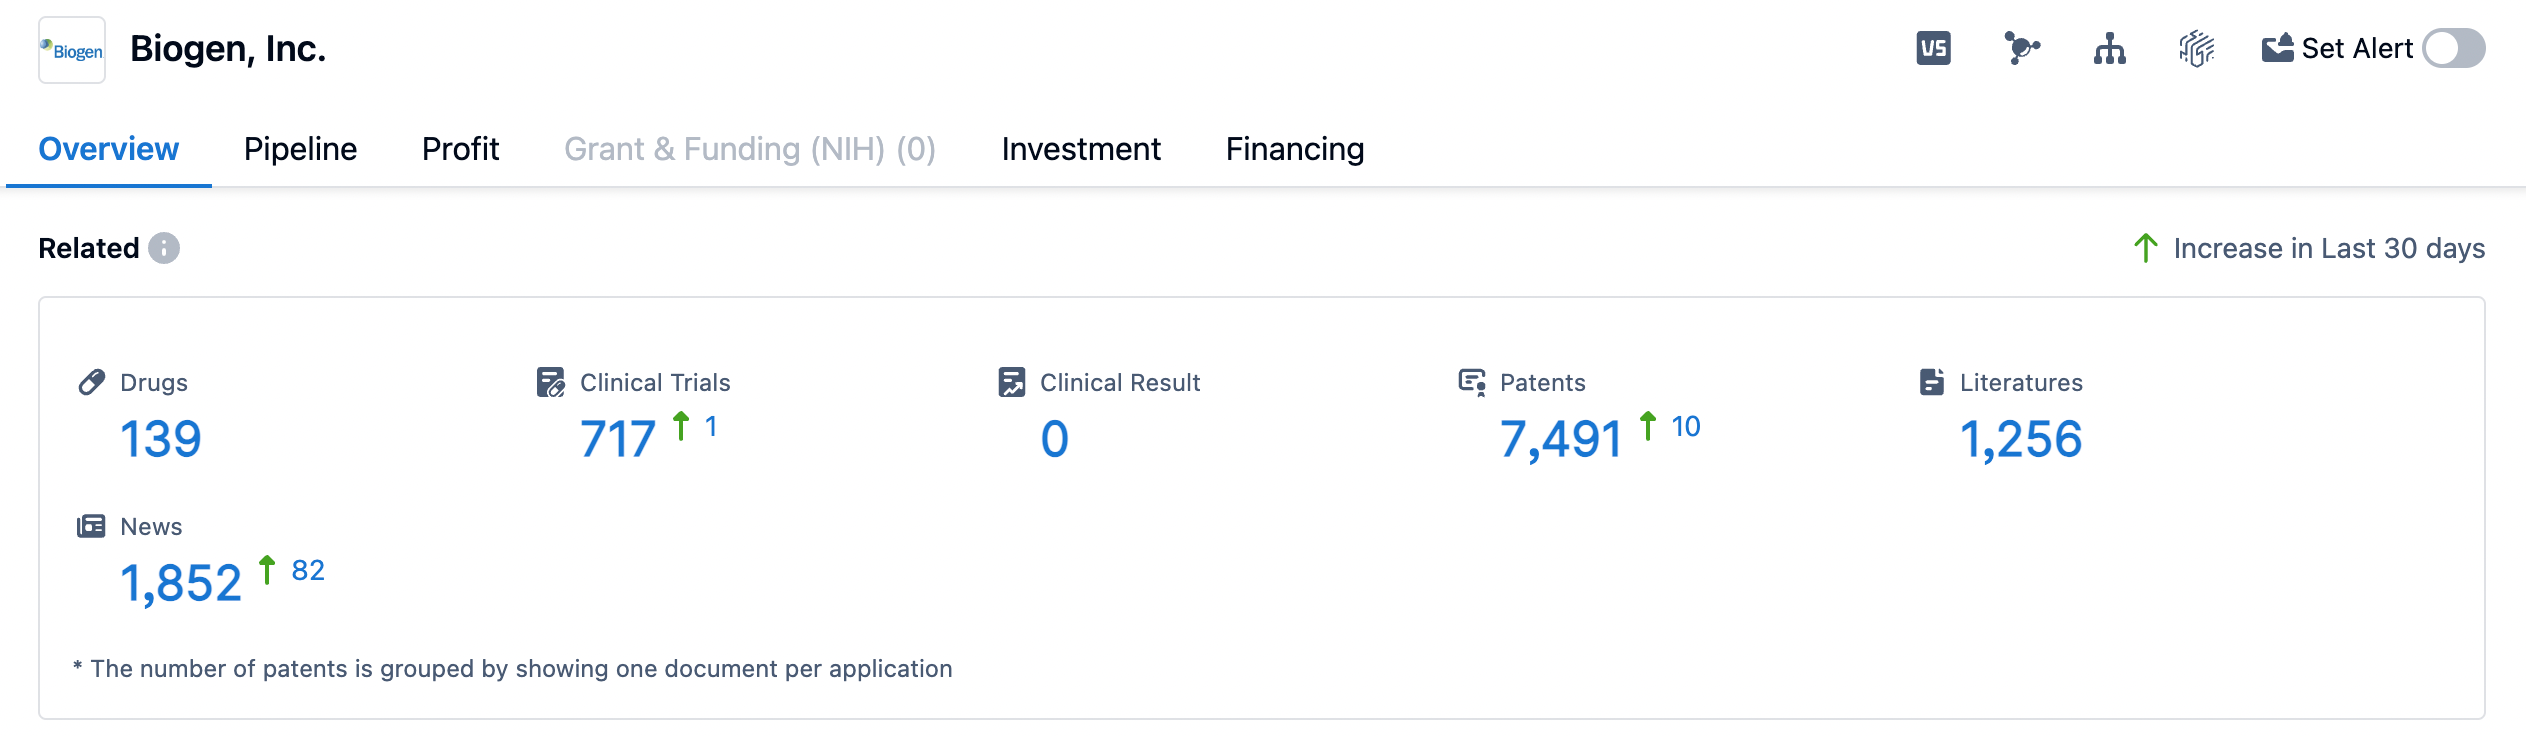Open the 717 Clinical Trials count
This screenshot has width=2526, height=736.
(618, 439)
